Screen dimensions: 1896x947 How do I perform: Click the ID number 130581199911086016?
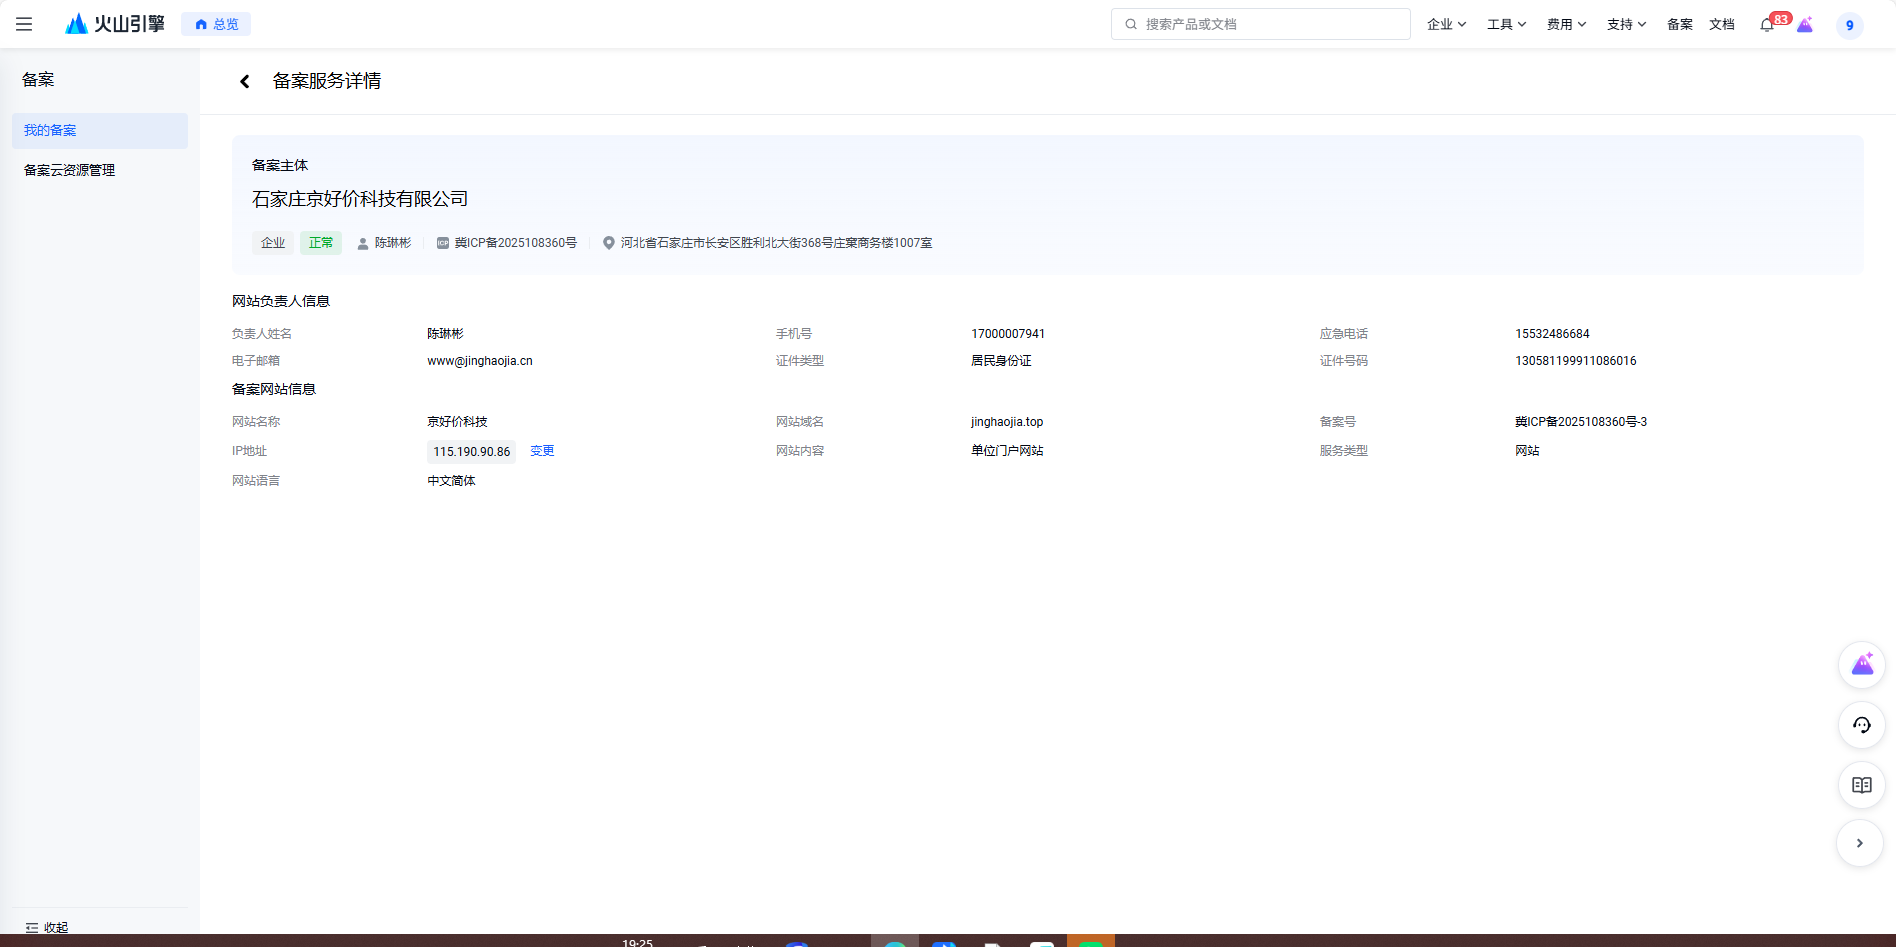1576,361
